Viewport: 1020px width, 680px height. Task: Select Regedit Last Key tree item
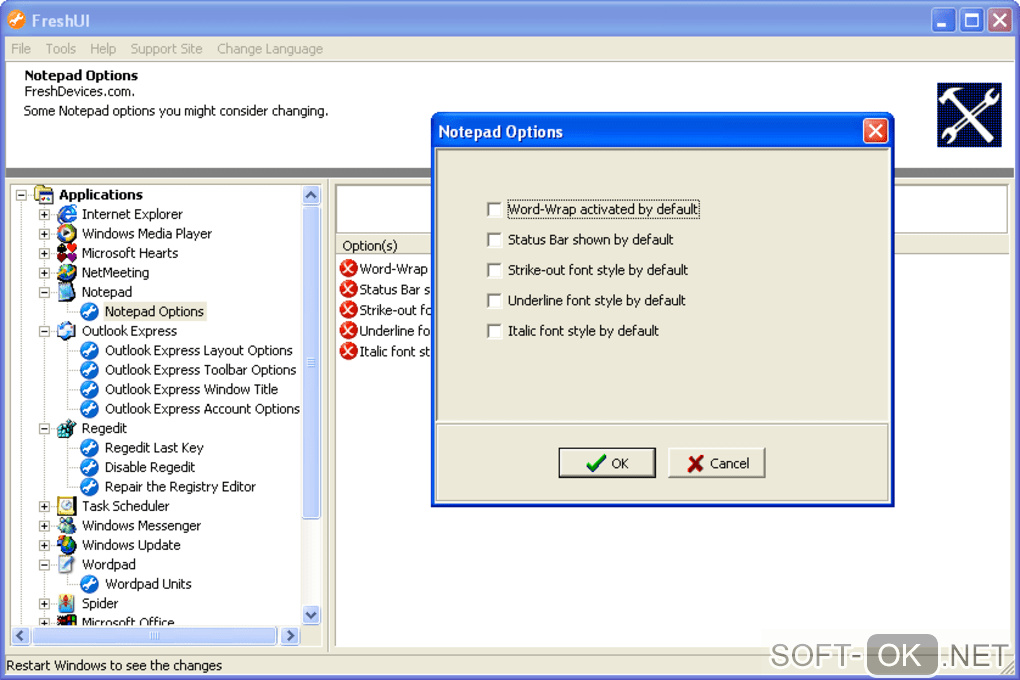[x=154, y=448]
